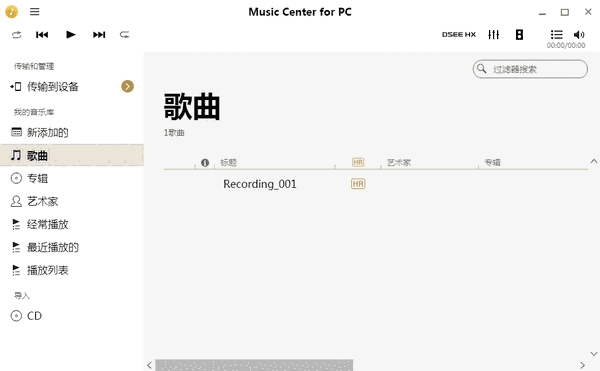Screen dimensions: 600x371
Task: Sort by 专辑 album column
Action: coord(492,163)
